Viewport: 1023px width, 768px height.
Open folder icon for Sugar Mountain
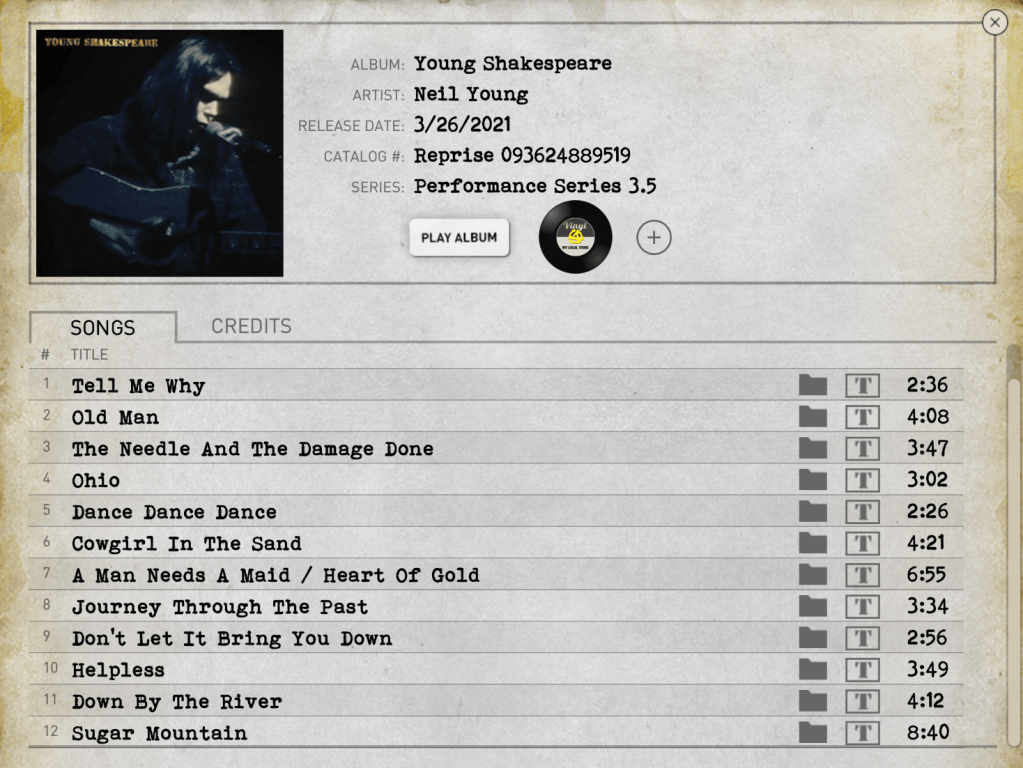(x=812, y=732)
